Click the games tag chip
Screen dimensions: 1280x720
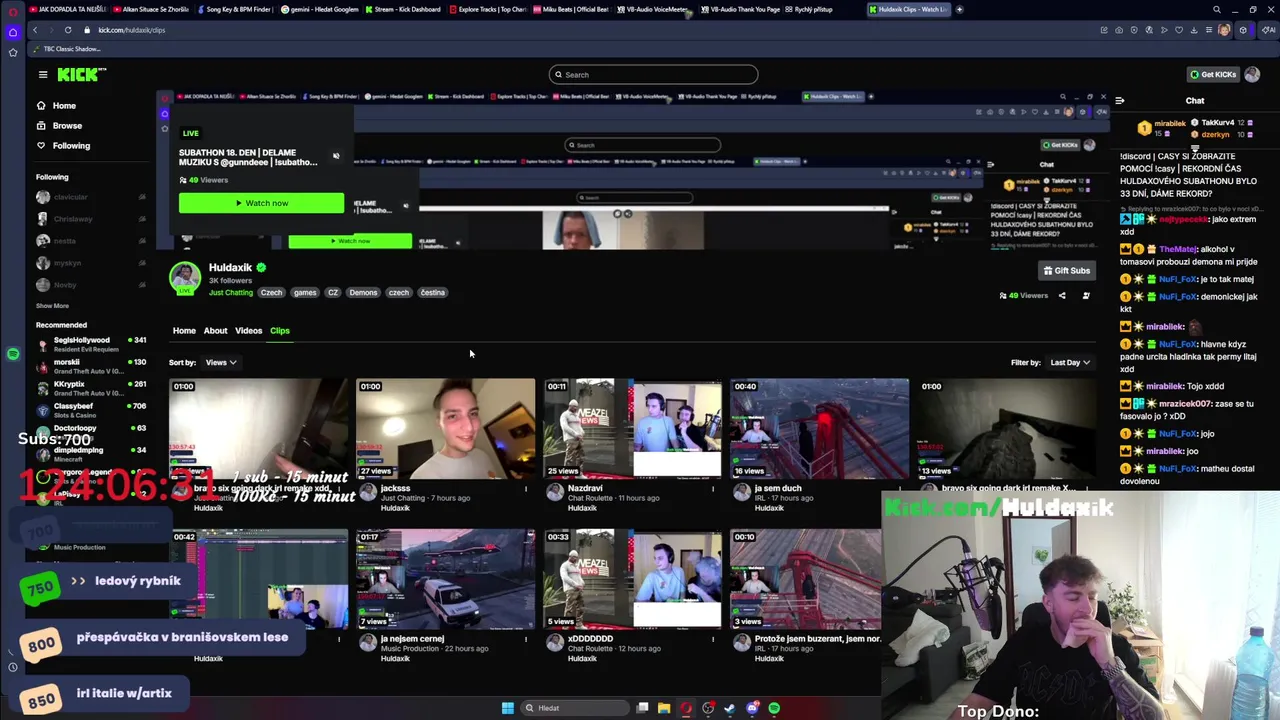pos(305,292)
